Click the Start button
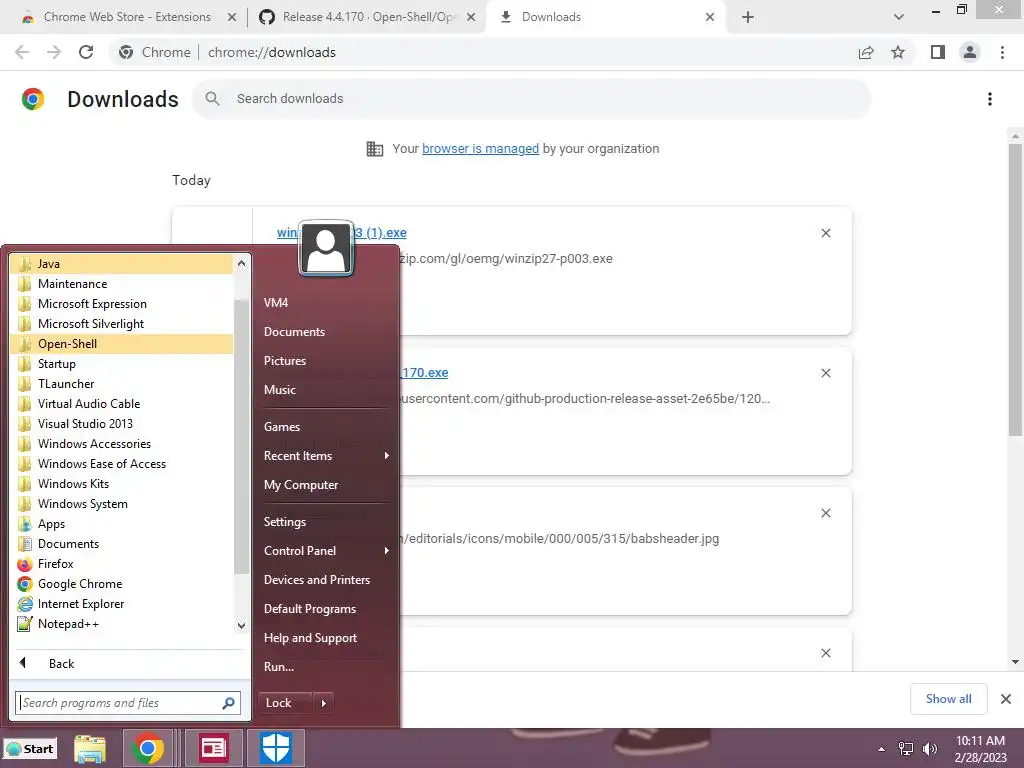The width and height of the screenshot is (1024, 768). click(30, 748)
